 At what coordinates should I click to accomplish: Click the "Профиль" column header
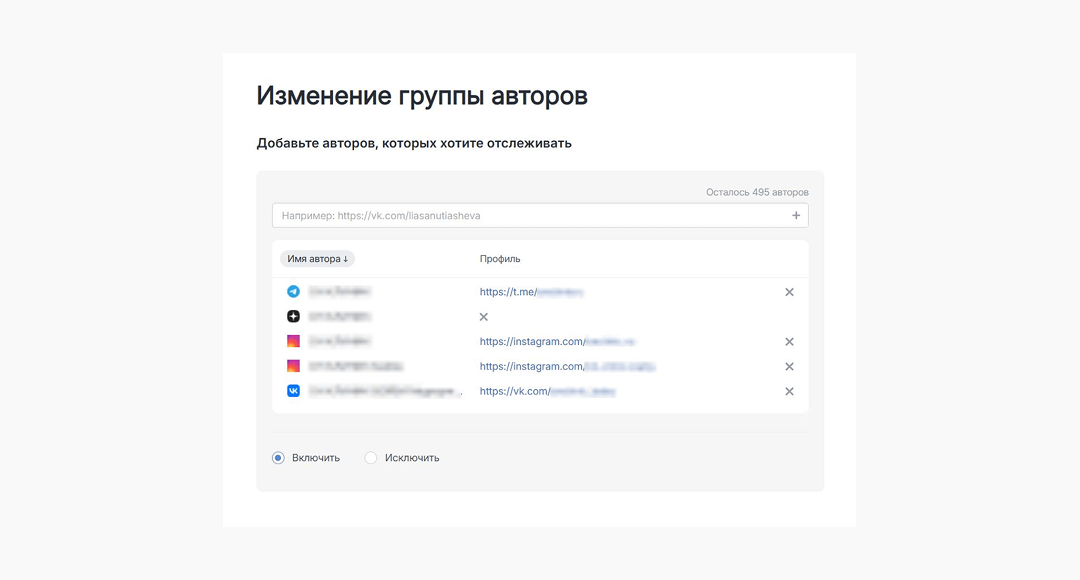pyautogui.click(x=500, y=259)
